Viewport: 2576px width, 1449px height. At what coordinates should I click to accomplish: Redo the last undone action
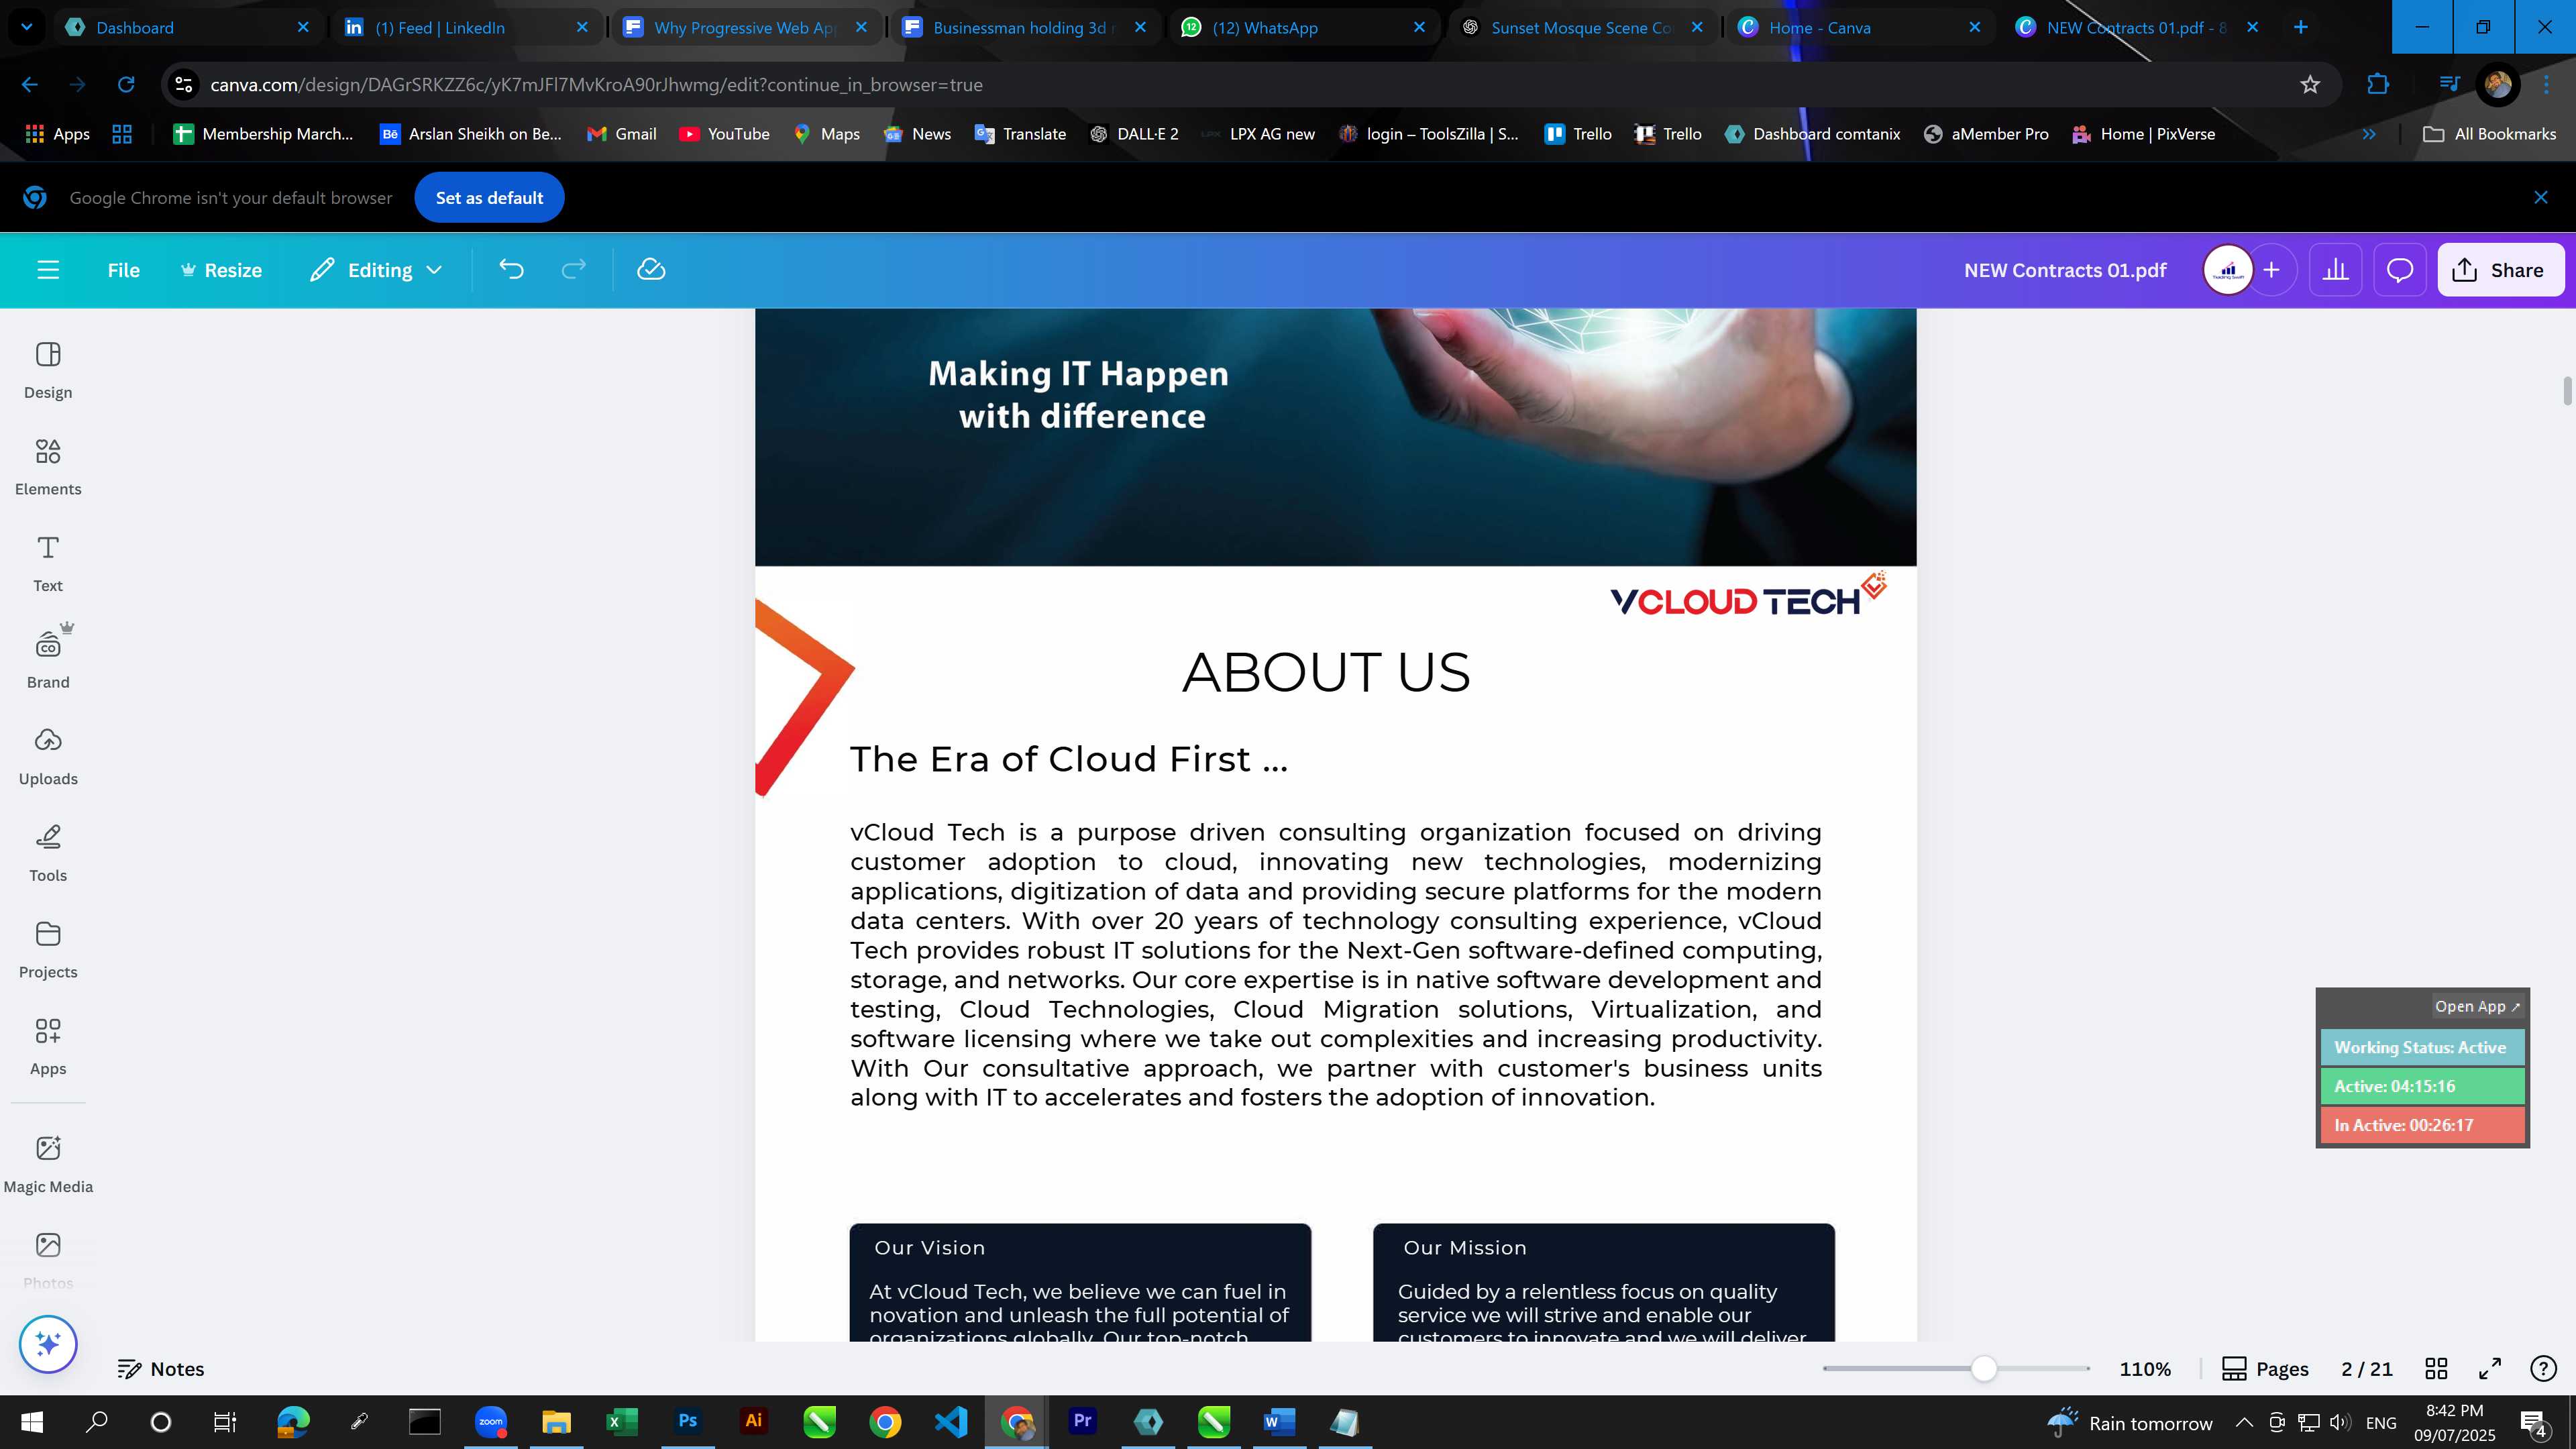click(573, 270)
